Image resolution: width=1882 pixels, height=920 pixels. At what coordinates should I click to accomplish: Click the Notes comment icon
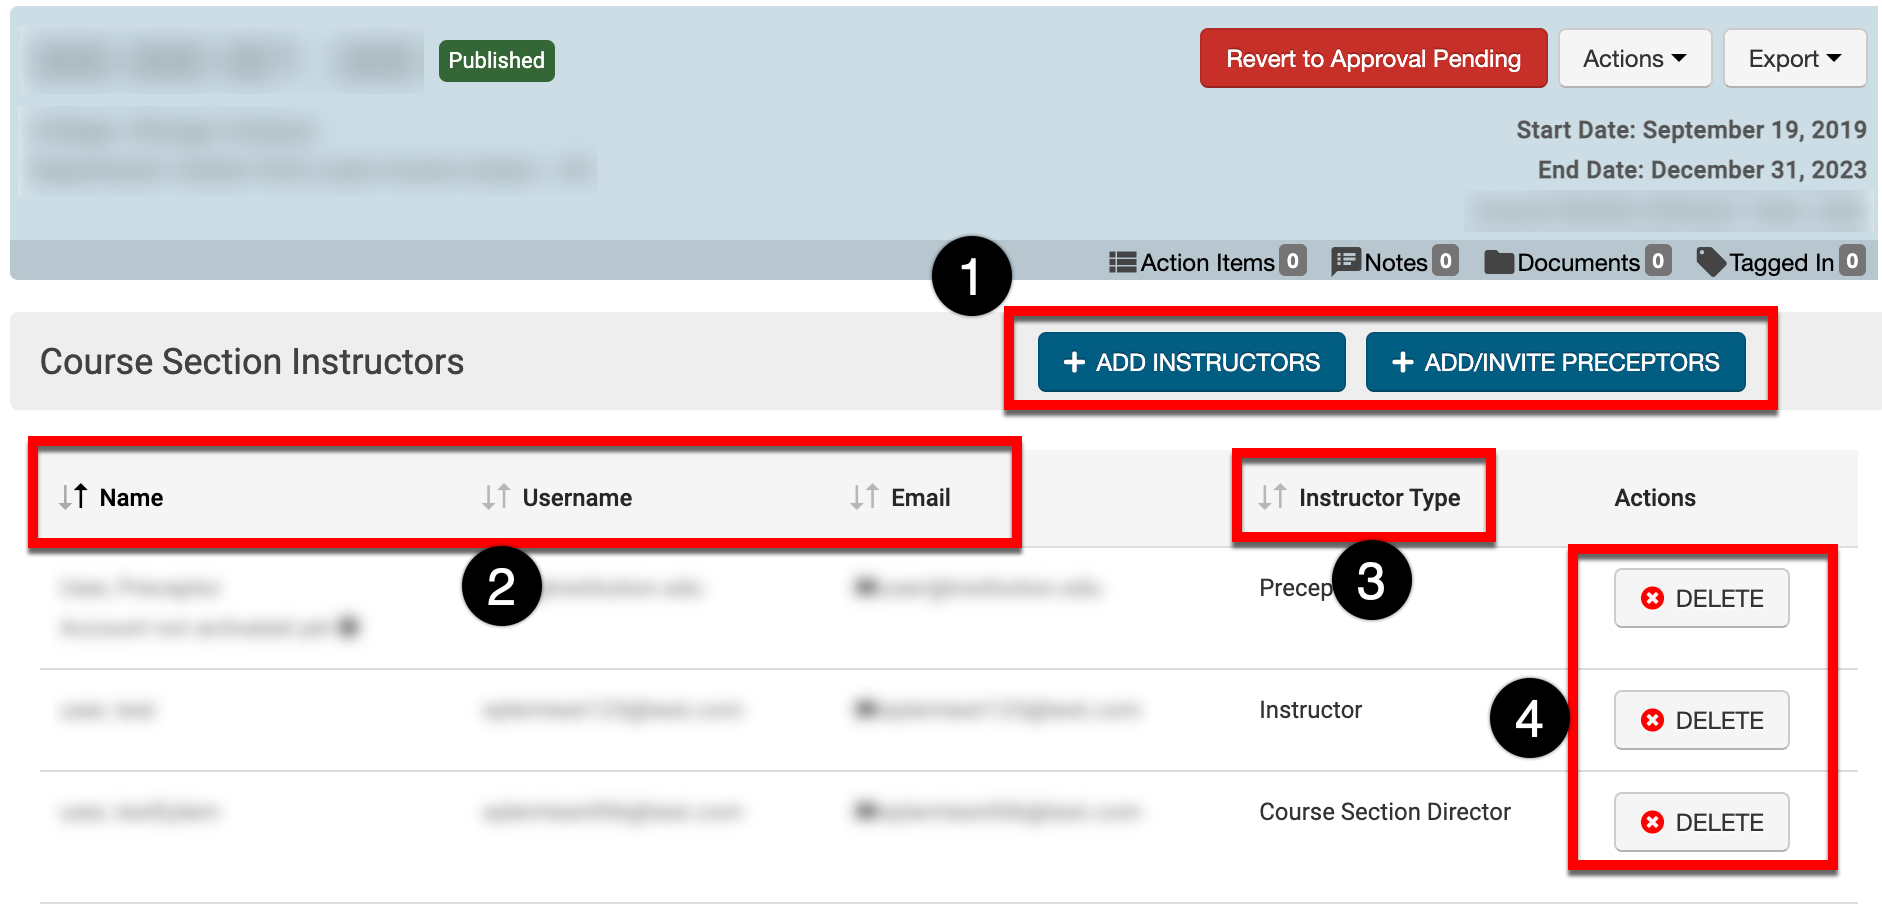1346,262
